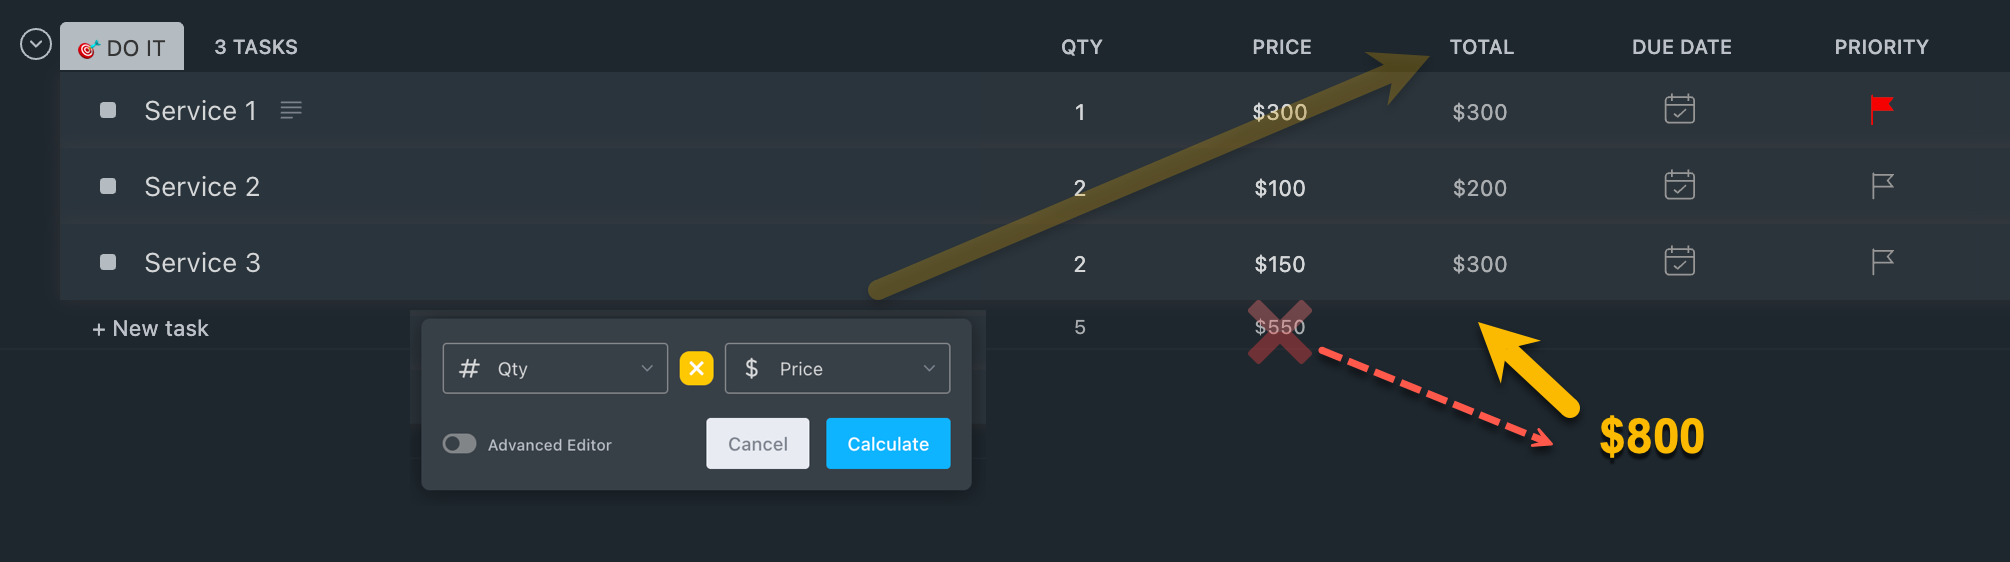The width and height of the screenshot is (2010, 562).
Task: Toggle the Advanced Editor switch
Action: click(460, 443)
